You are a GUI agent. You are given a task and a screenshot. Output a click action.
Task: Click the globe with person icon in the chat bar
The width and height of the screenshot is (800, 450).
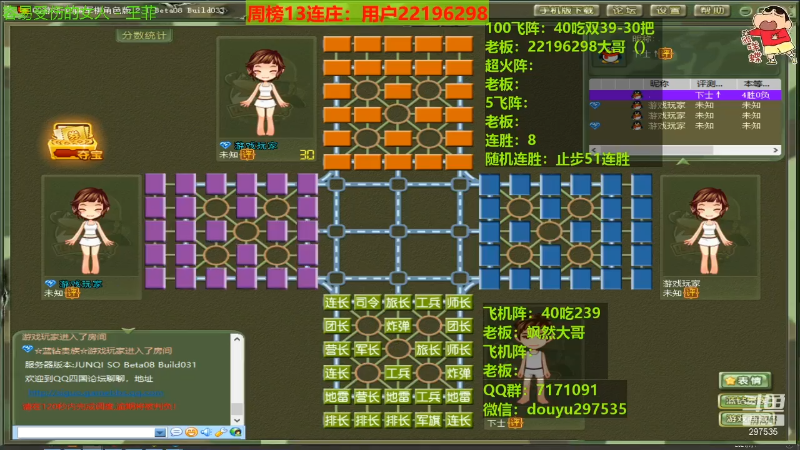(235, 432)
